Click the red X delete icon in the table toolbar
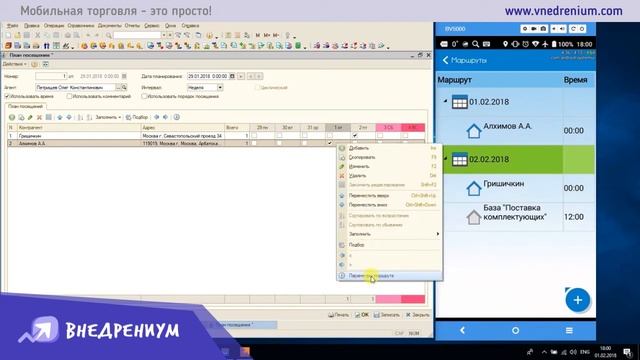Viewport: 640px width, 360px height. [39, 117]
